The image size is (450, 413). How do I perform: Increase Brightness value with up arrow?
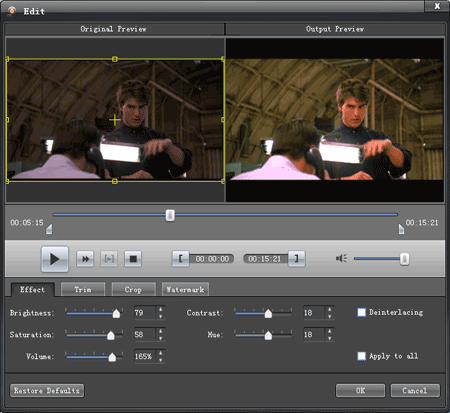coord(161,309)
